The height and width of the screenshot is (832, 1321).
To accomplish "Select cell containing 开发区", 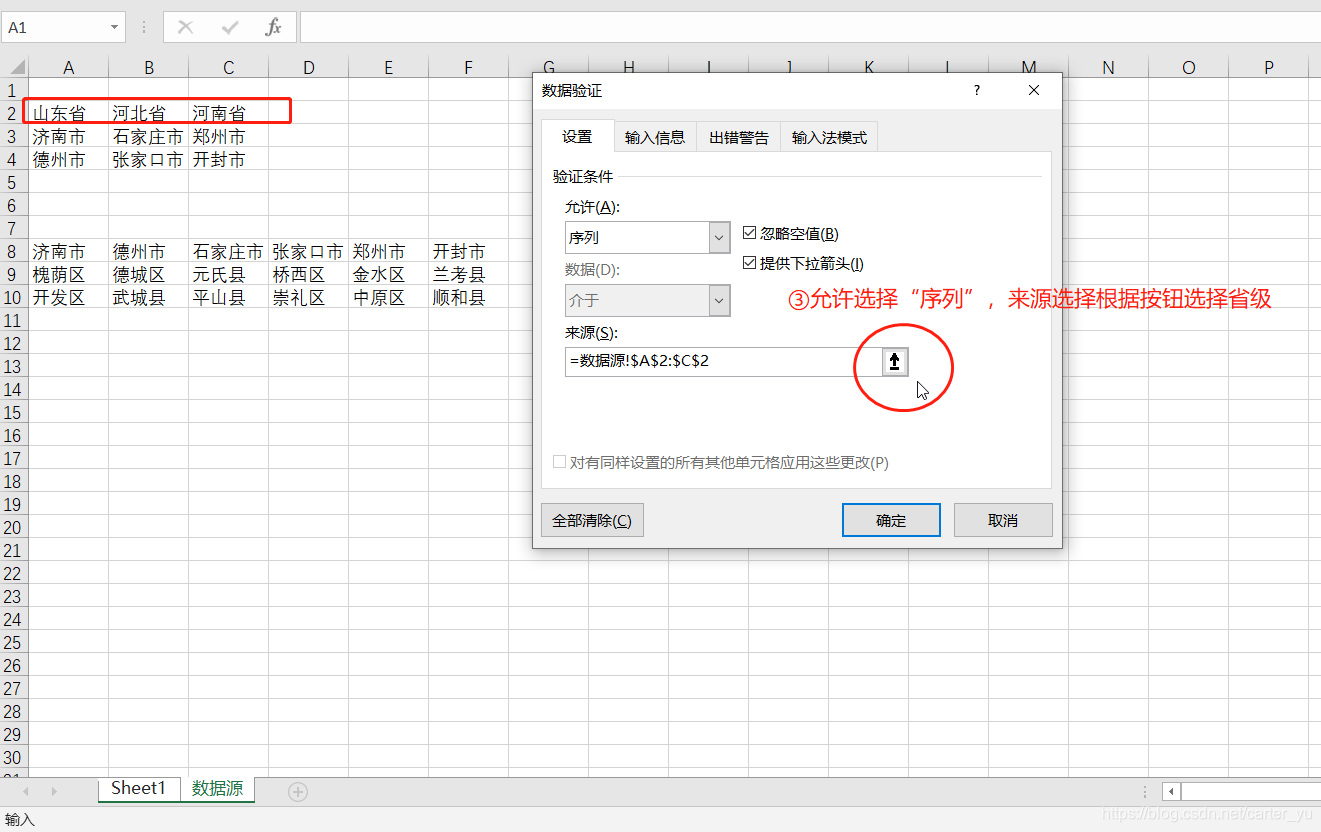I will pyautogui.click(x=68, y=297).
